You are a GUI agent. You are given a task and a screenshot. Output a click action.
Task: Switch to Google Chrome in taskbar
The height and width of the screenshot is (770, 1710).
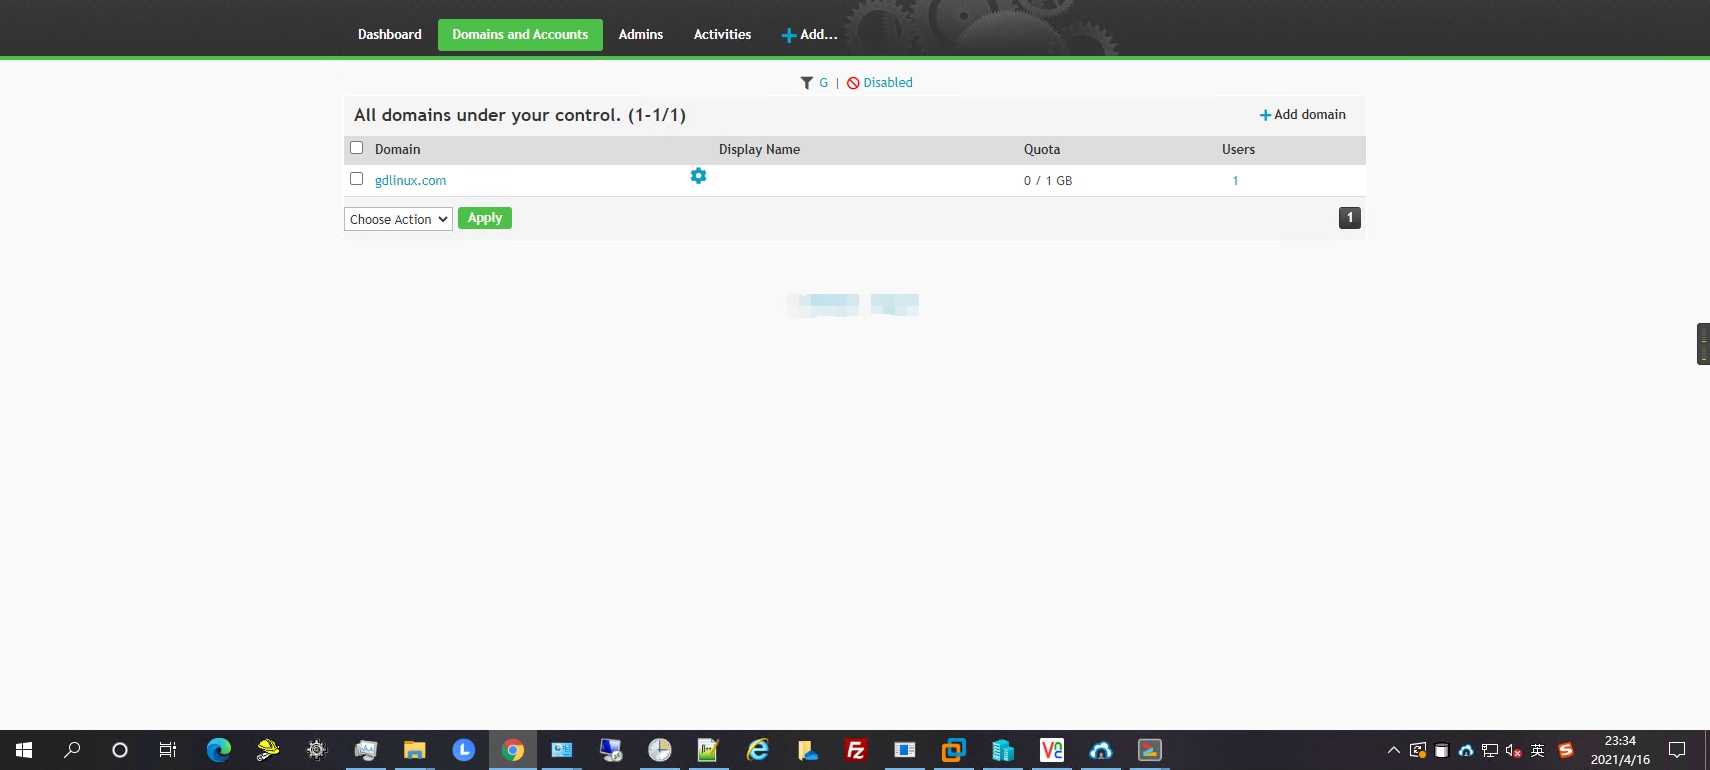[512, 750]
